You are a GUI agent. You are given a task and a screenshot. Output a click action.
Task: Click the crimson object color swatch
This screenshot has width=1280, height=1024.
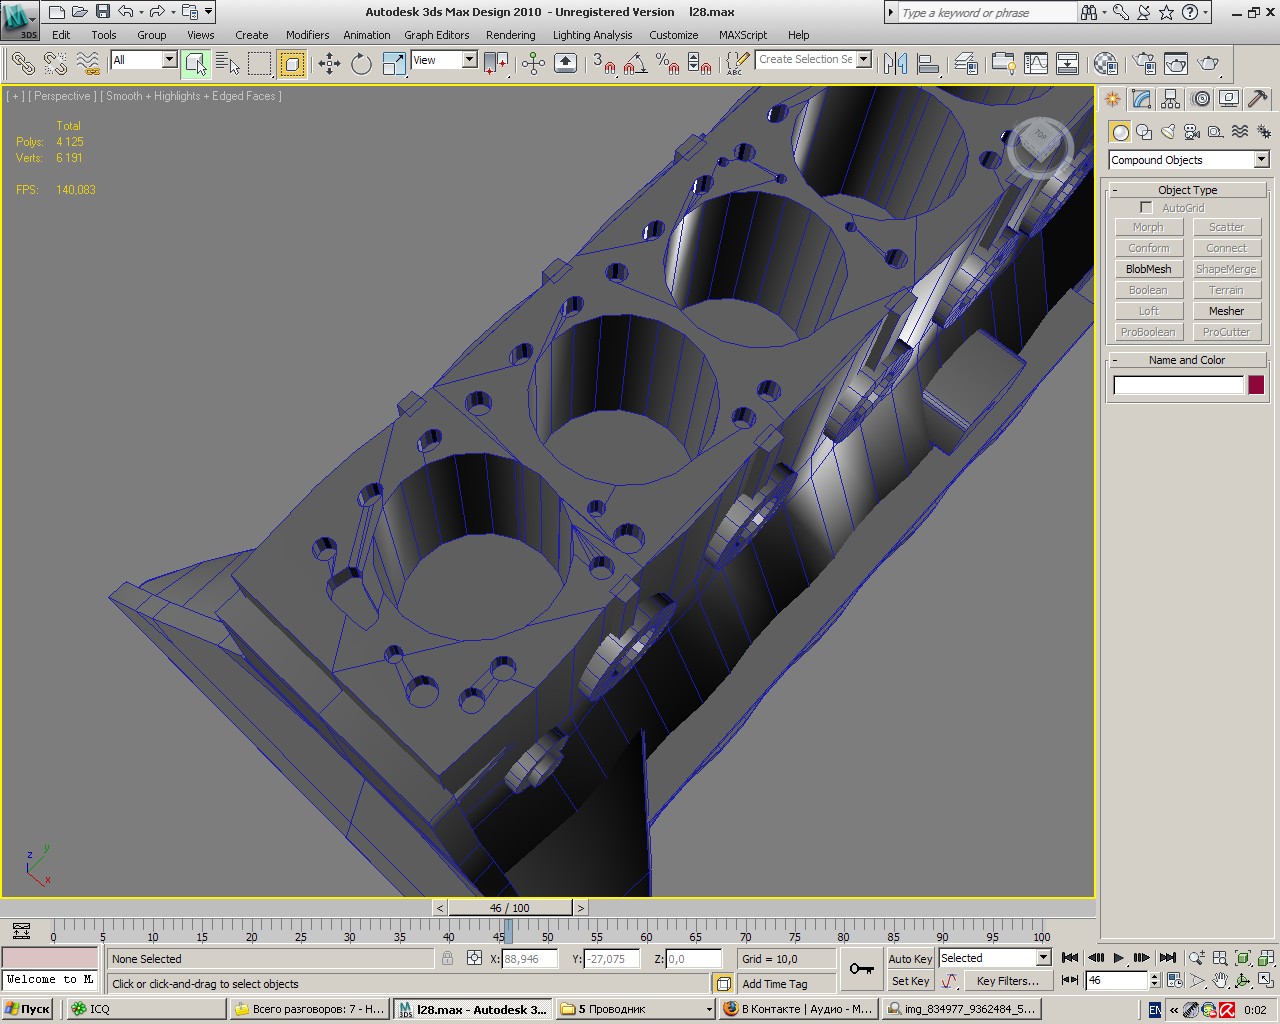(x=1256, y=385)
